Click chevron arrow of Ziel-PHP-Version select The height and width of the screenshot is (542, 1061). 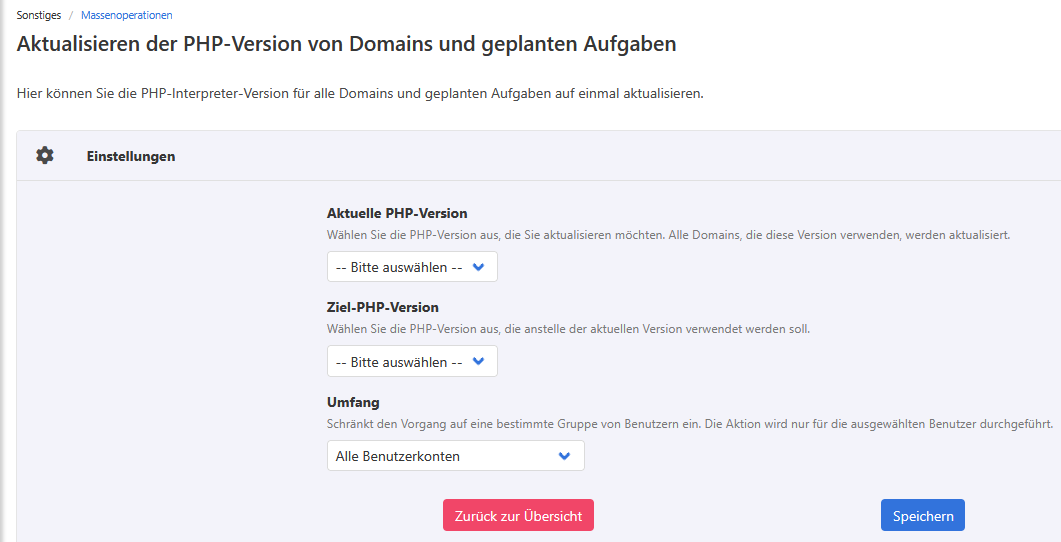point(478,362)
